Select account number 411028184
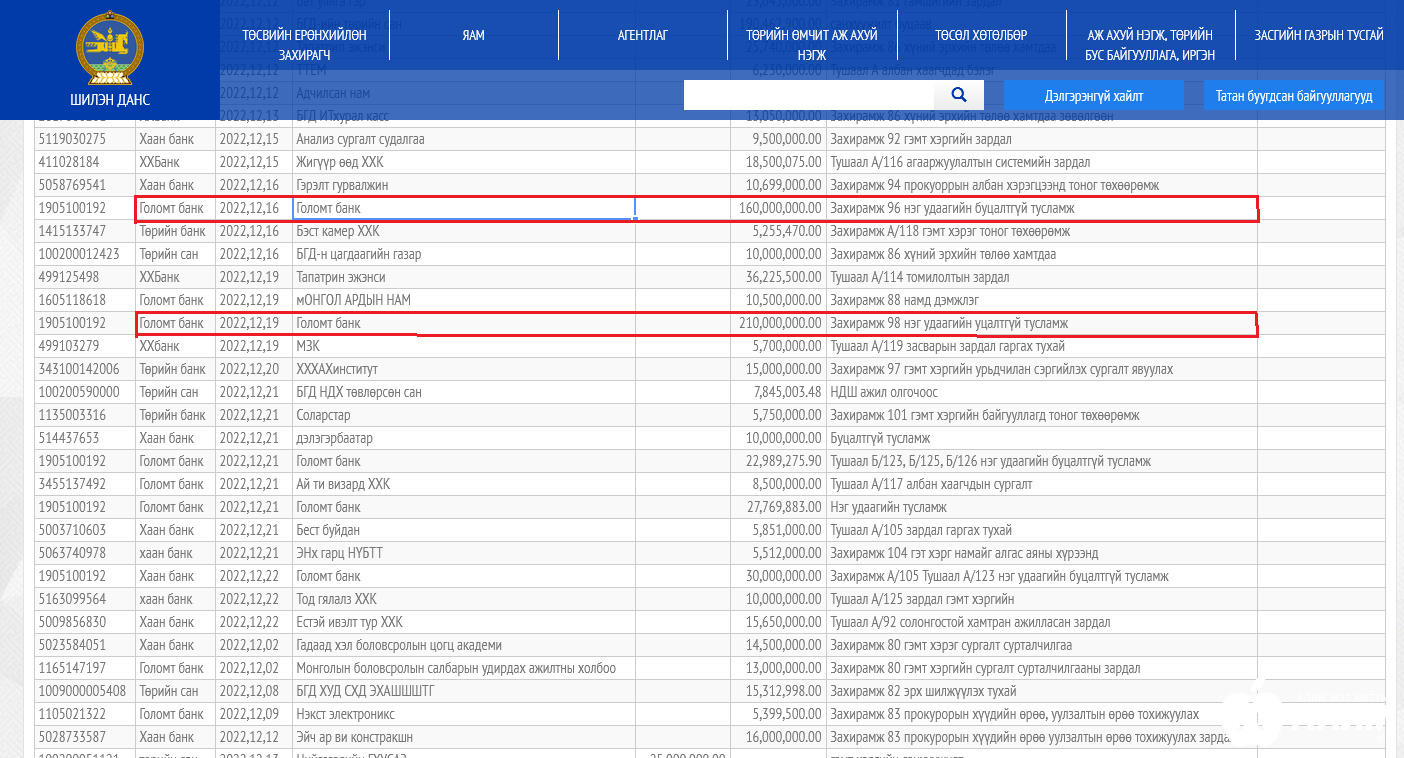 point(85,162)
